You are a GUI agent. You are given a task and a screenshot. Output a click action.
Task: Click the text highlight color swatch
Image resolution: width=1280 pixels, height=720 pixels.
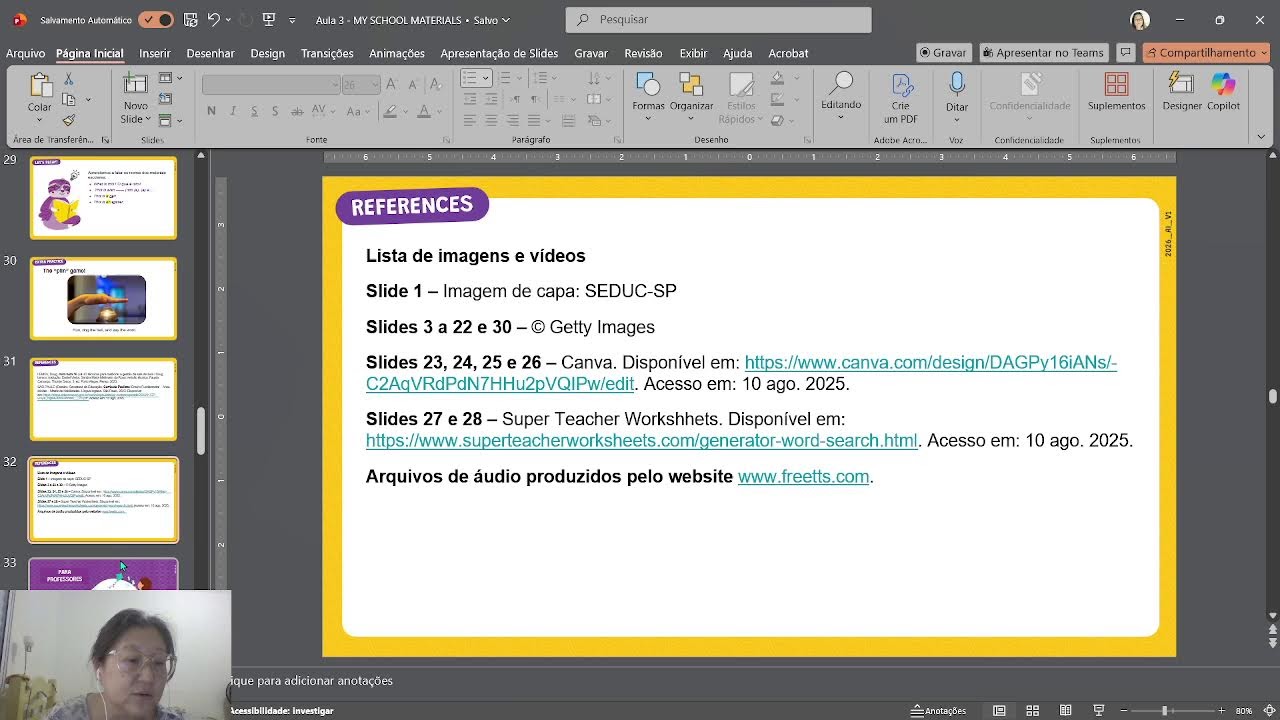pos(390,111)
